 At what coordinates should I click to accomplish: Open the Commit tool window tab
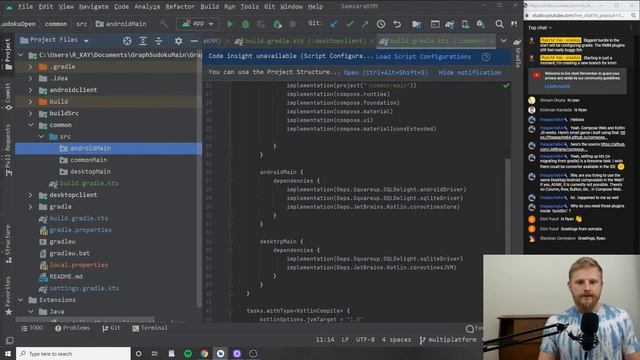(8, 96)
